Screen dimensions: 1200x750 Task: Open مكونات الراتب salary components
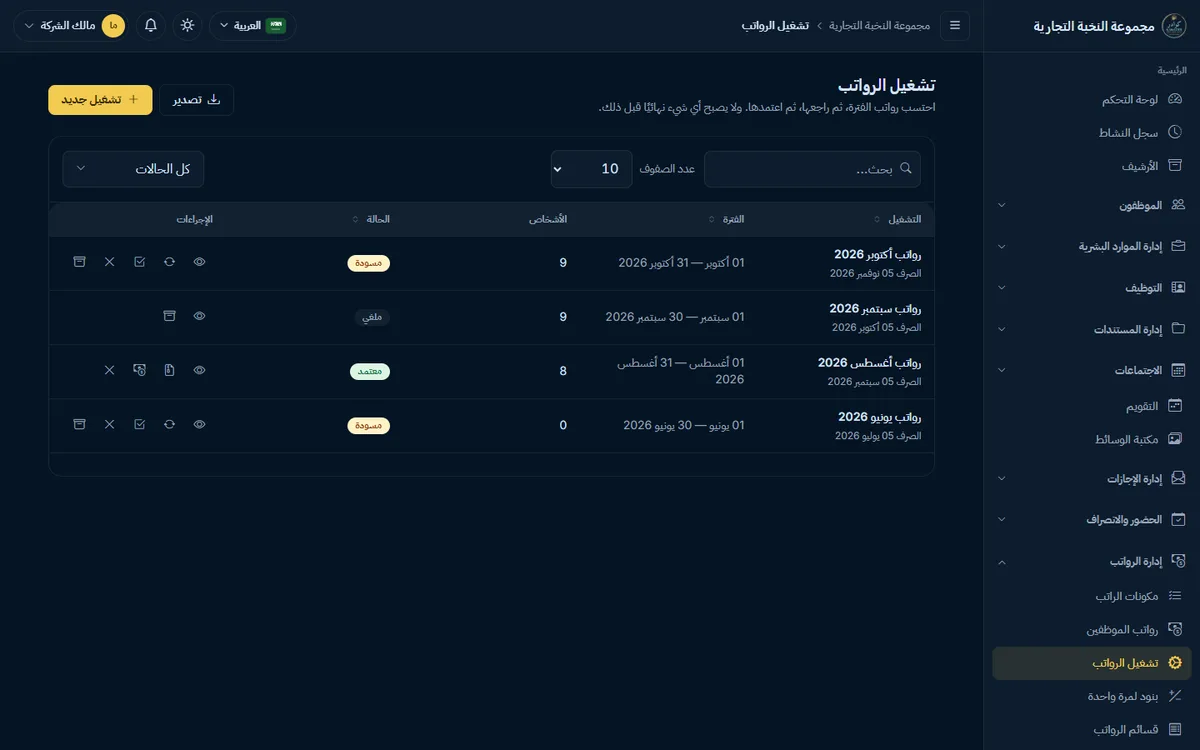pos(1092,596)
